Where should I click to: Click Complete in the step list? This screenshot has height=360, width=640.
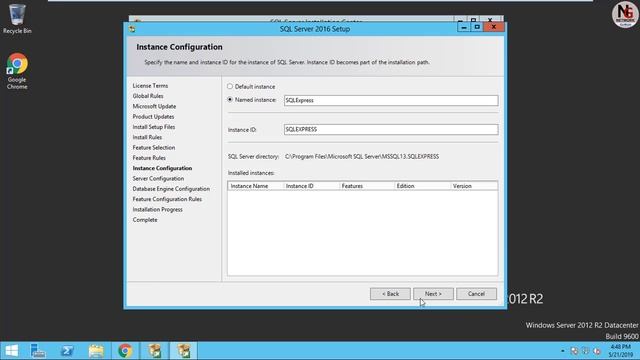click(145, 220)
